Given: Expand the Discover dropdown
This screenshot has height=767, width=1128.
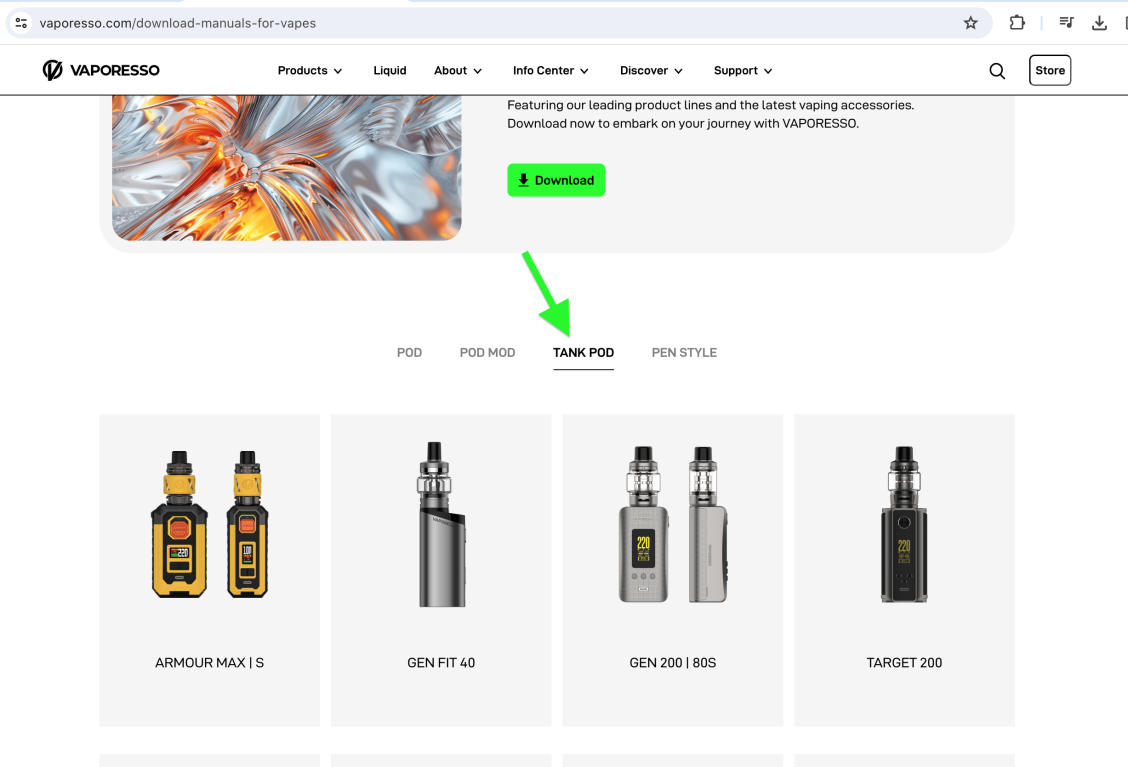Looking at the screenshot, I should pyautogui.click(x=651, y=71).
